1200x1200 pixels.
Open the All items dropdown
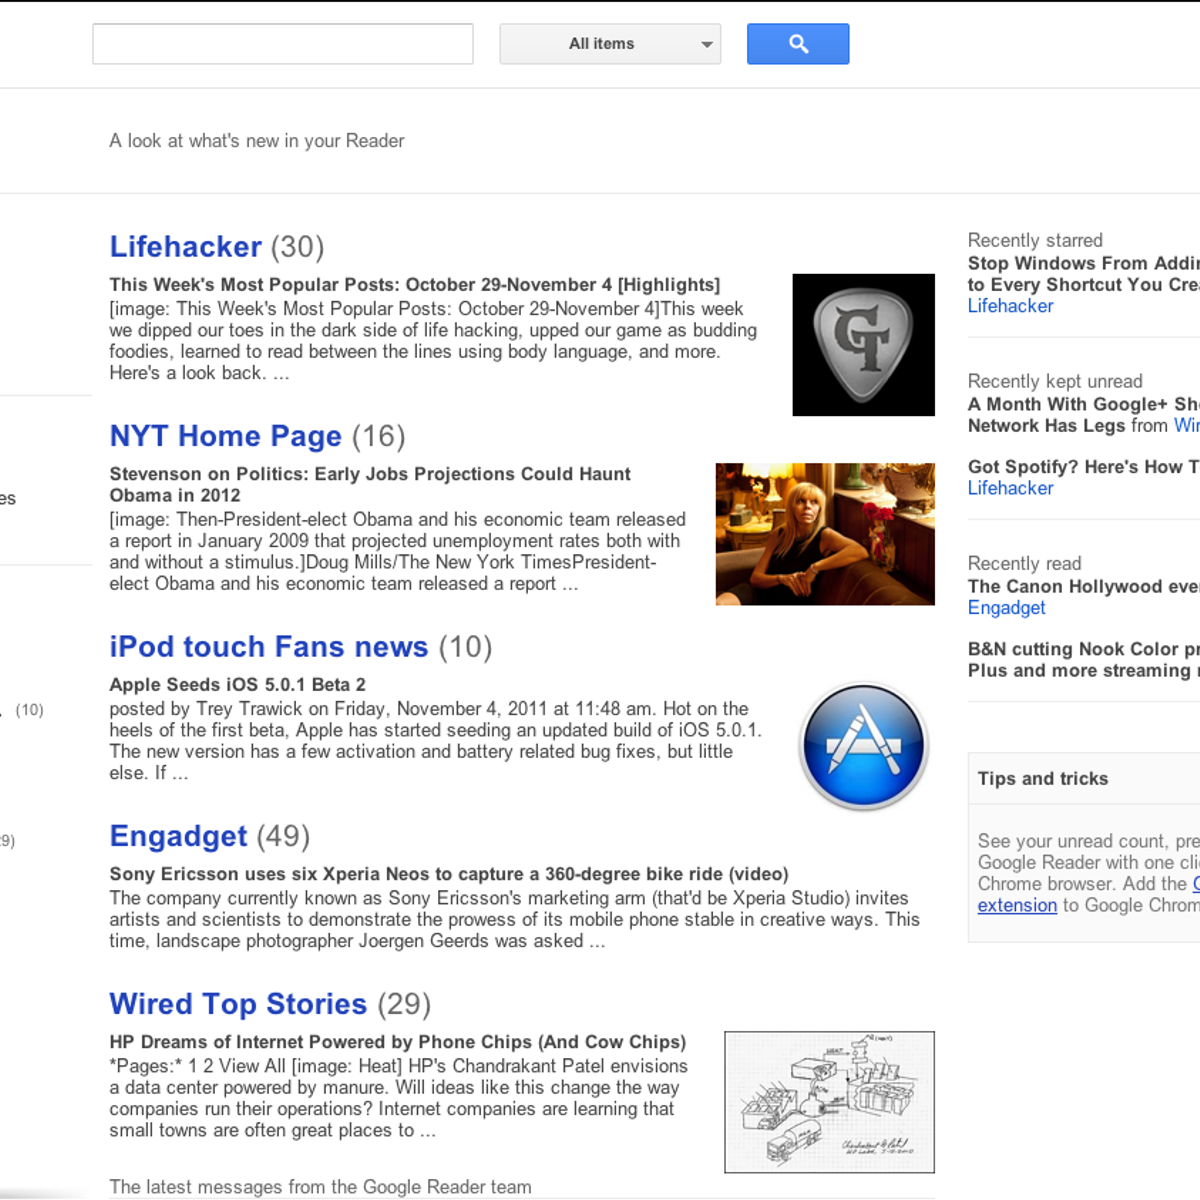609,44
